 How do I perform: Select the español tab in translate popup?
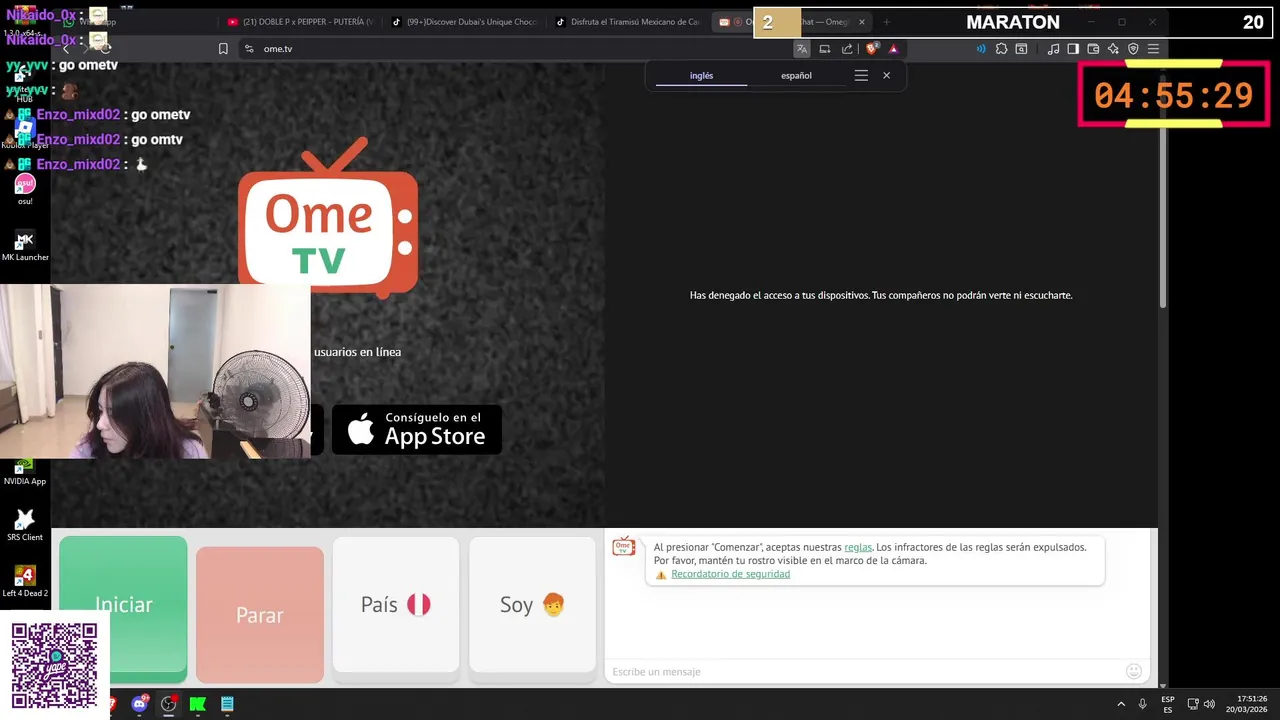[x=796, y=76]
